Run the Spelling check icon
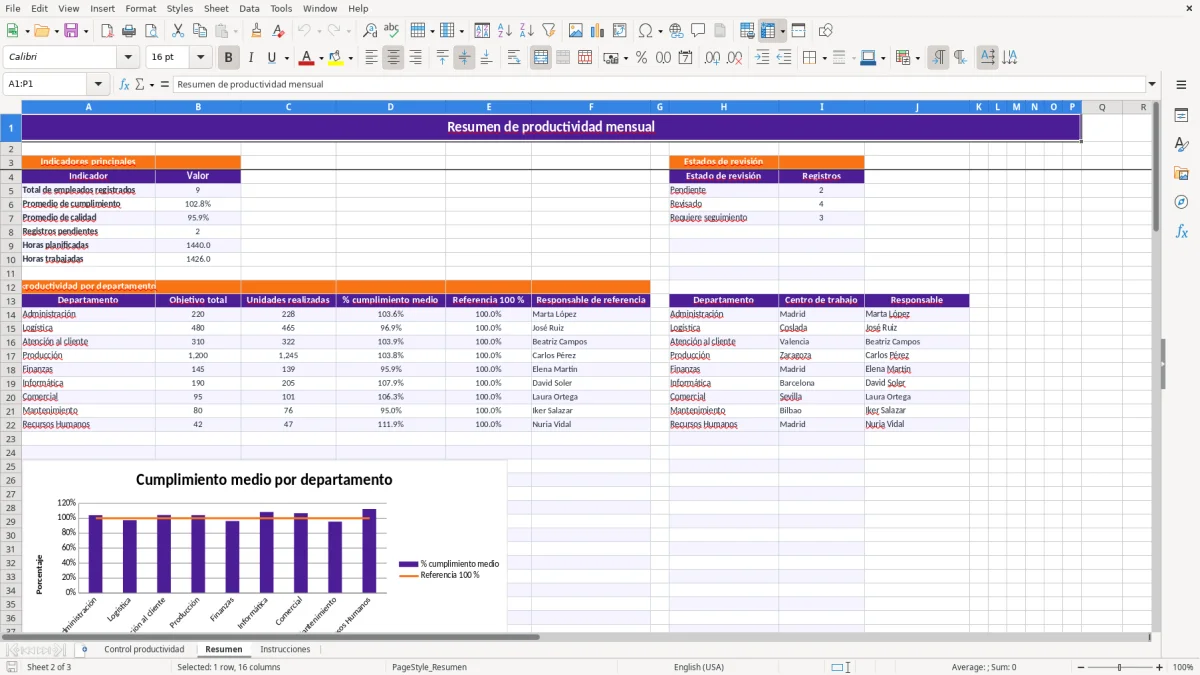The width and height of the screenshot is (1200, 675). pos(392,31)
